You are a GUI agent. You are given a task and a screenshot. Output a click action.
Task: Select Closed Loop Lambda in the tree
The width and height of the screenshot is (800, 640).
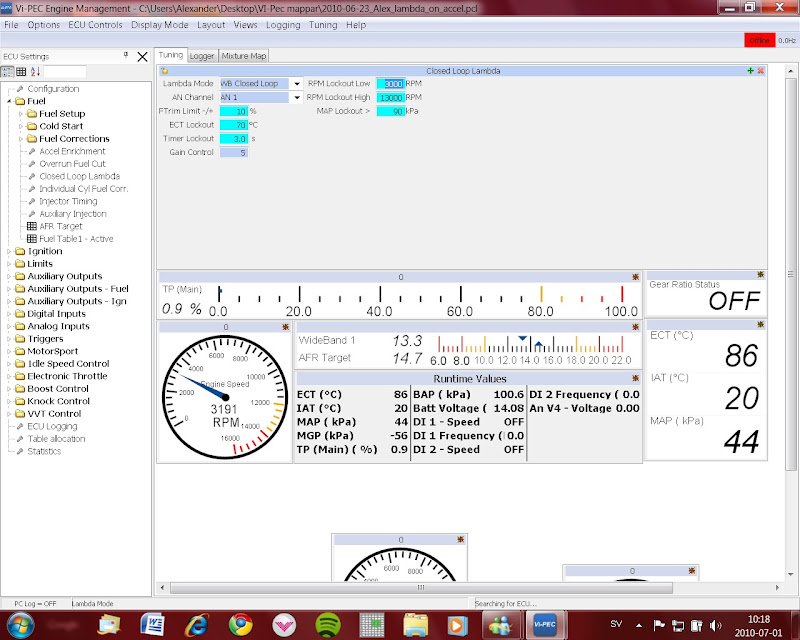[80, 176]
